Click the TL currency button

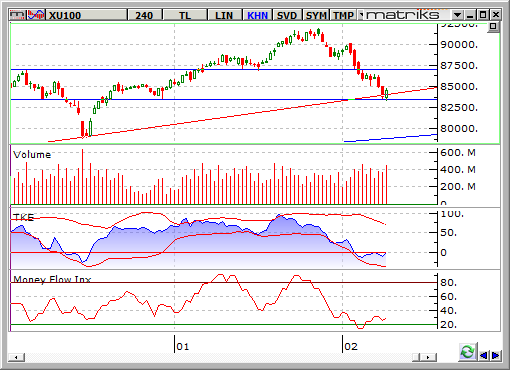(185, 15)
